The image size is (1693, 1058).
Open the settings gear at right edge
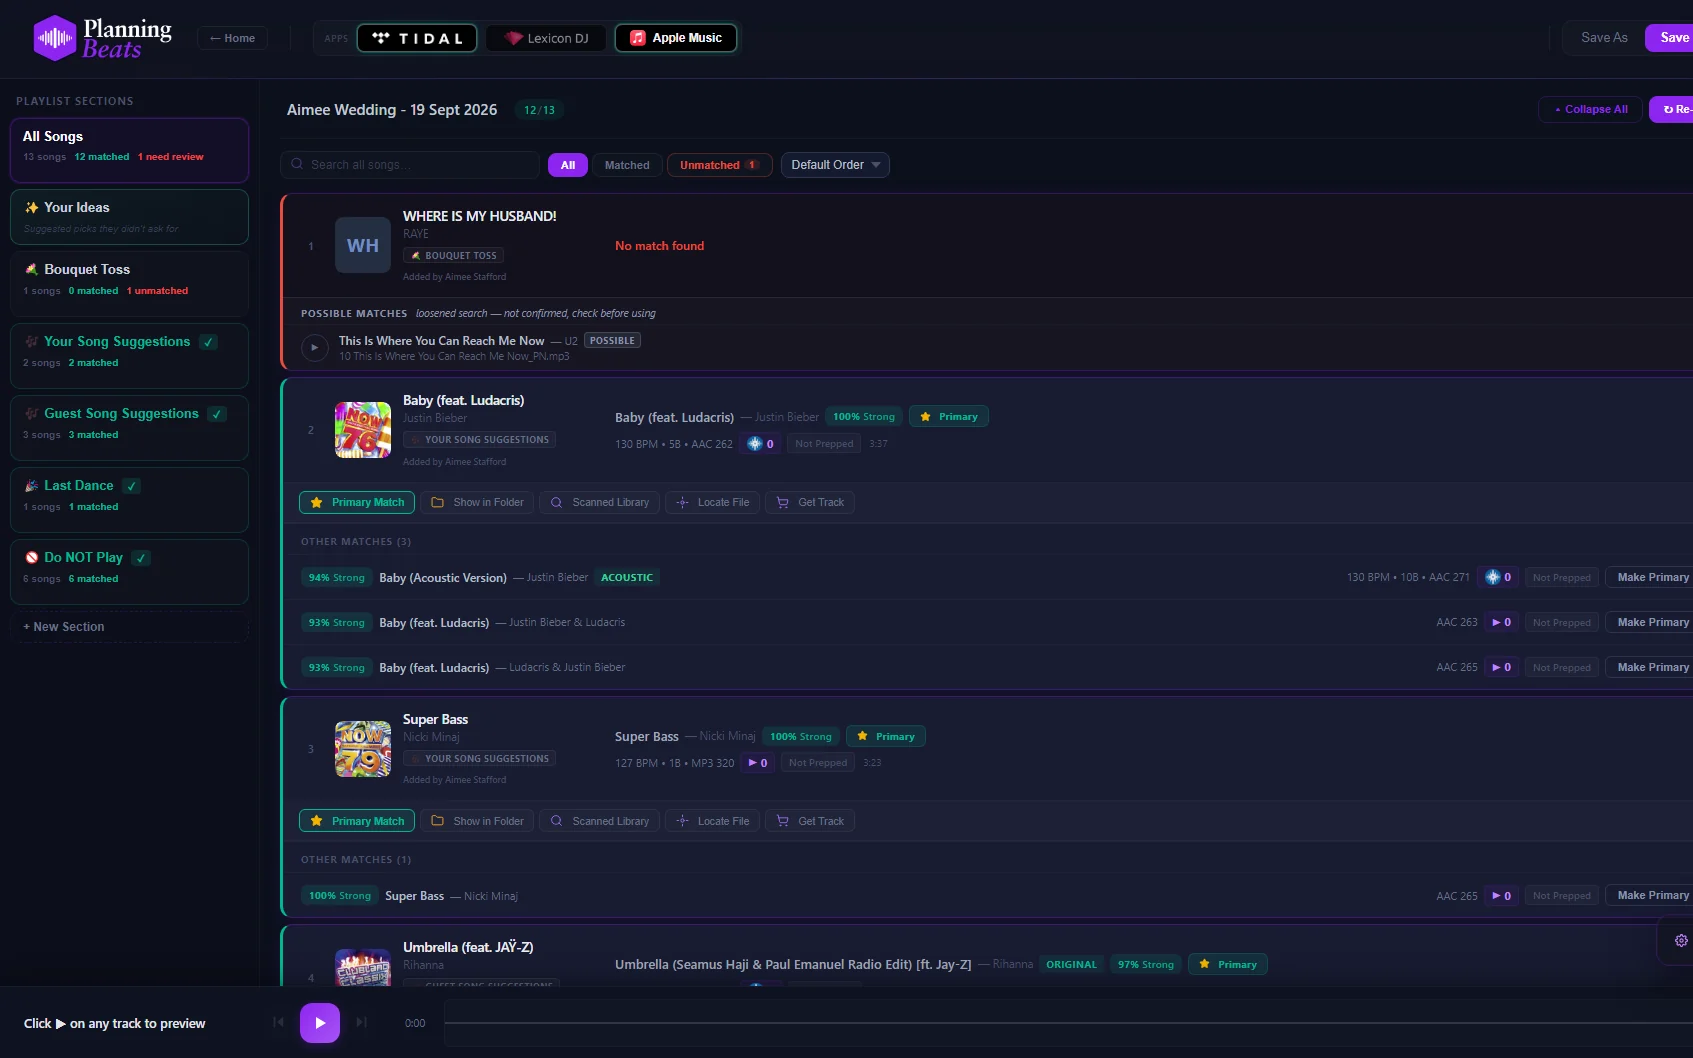coord(1681,940)
